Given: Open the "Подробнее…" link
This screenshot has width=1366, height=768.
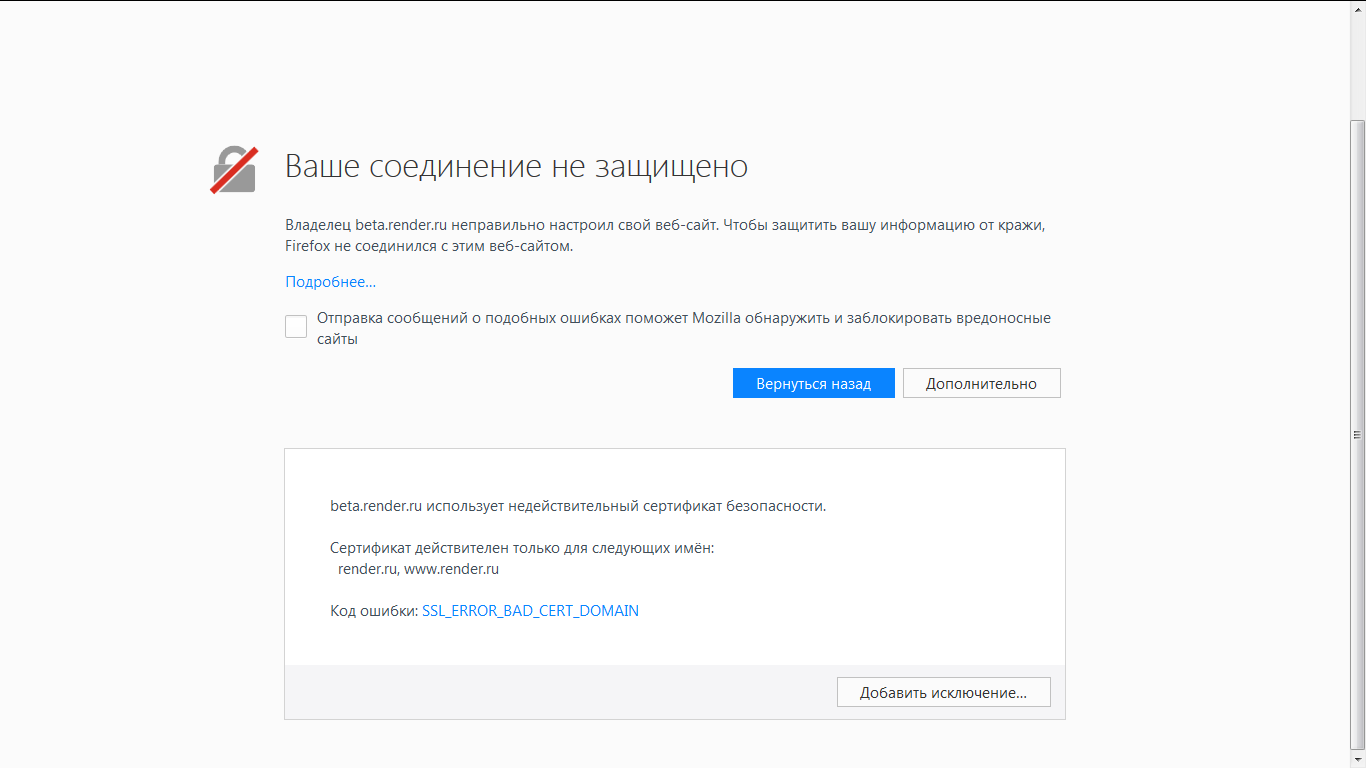Looking at the screenshot, I should pos(330,282).
